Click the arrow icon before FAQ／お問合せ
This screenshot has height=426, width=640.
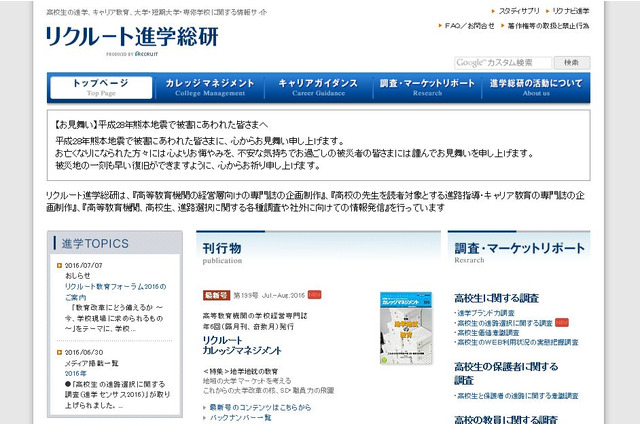(x=440, y=26)
